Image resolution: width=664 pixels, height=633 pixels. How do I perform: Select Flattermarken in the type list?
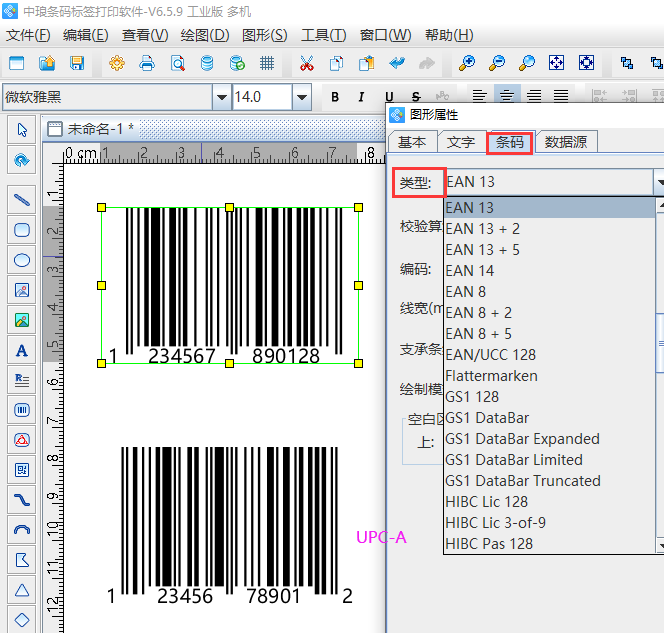(x=550, y=376)
